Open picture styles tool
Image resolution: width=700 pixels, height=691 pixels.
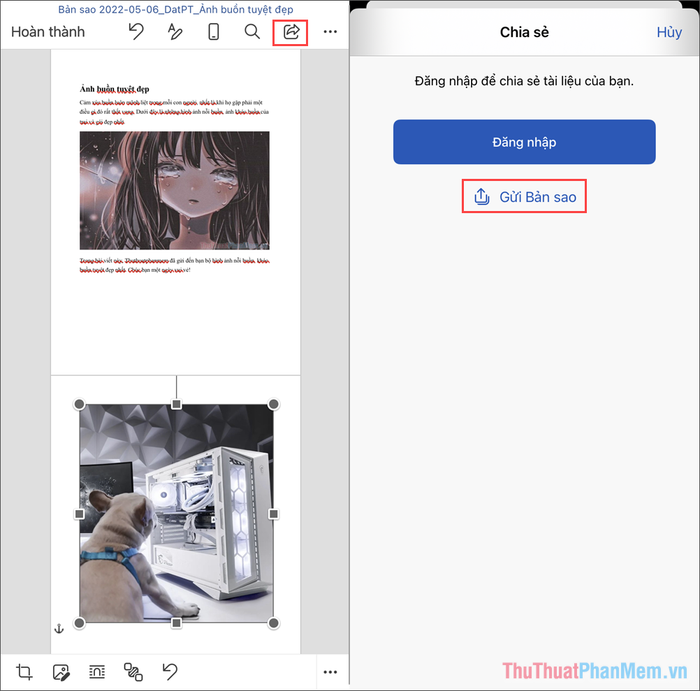tap(61, 671)
